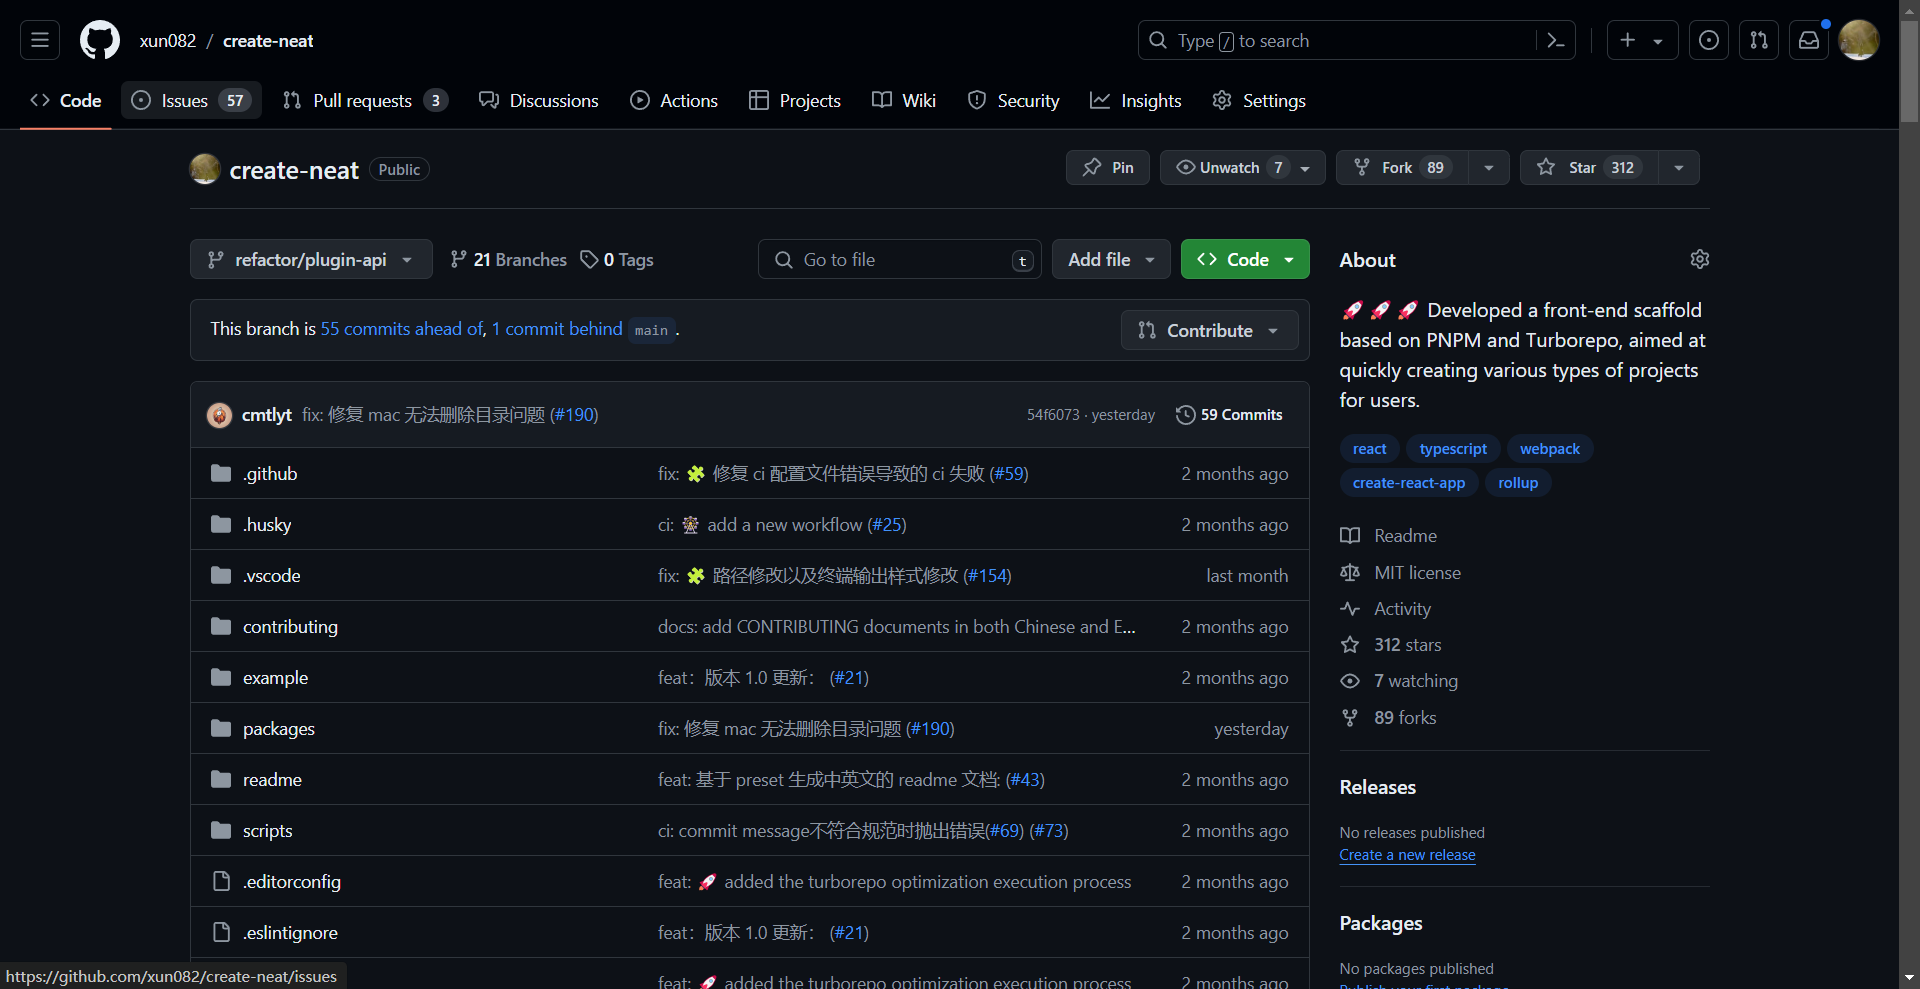Image resolution: width=1920 pixels, height=989 pixels.
Task: View the 21 Branches list
Action: 508,259
